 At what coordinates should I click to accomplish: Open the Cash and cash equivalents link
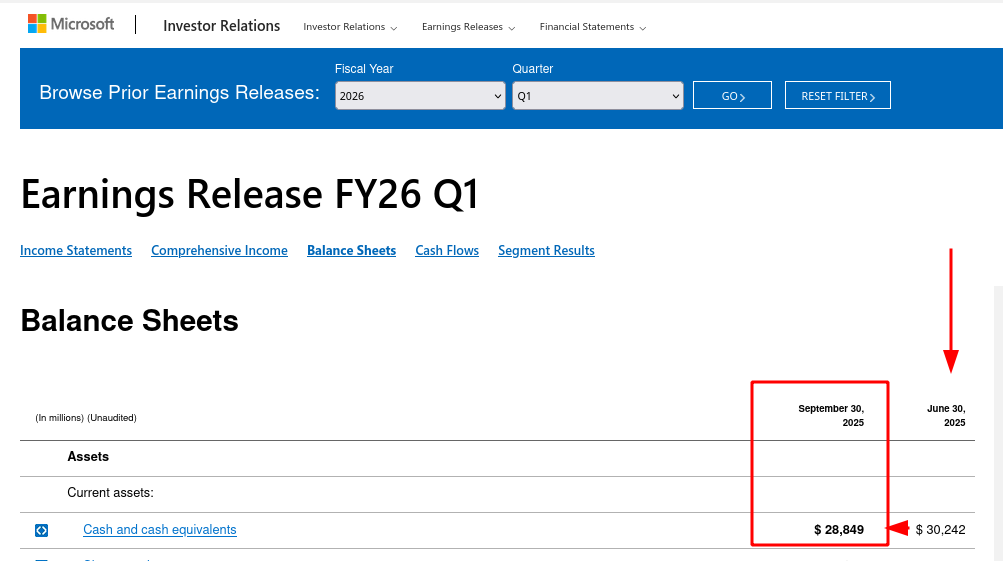tap(160, 530)
